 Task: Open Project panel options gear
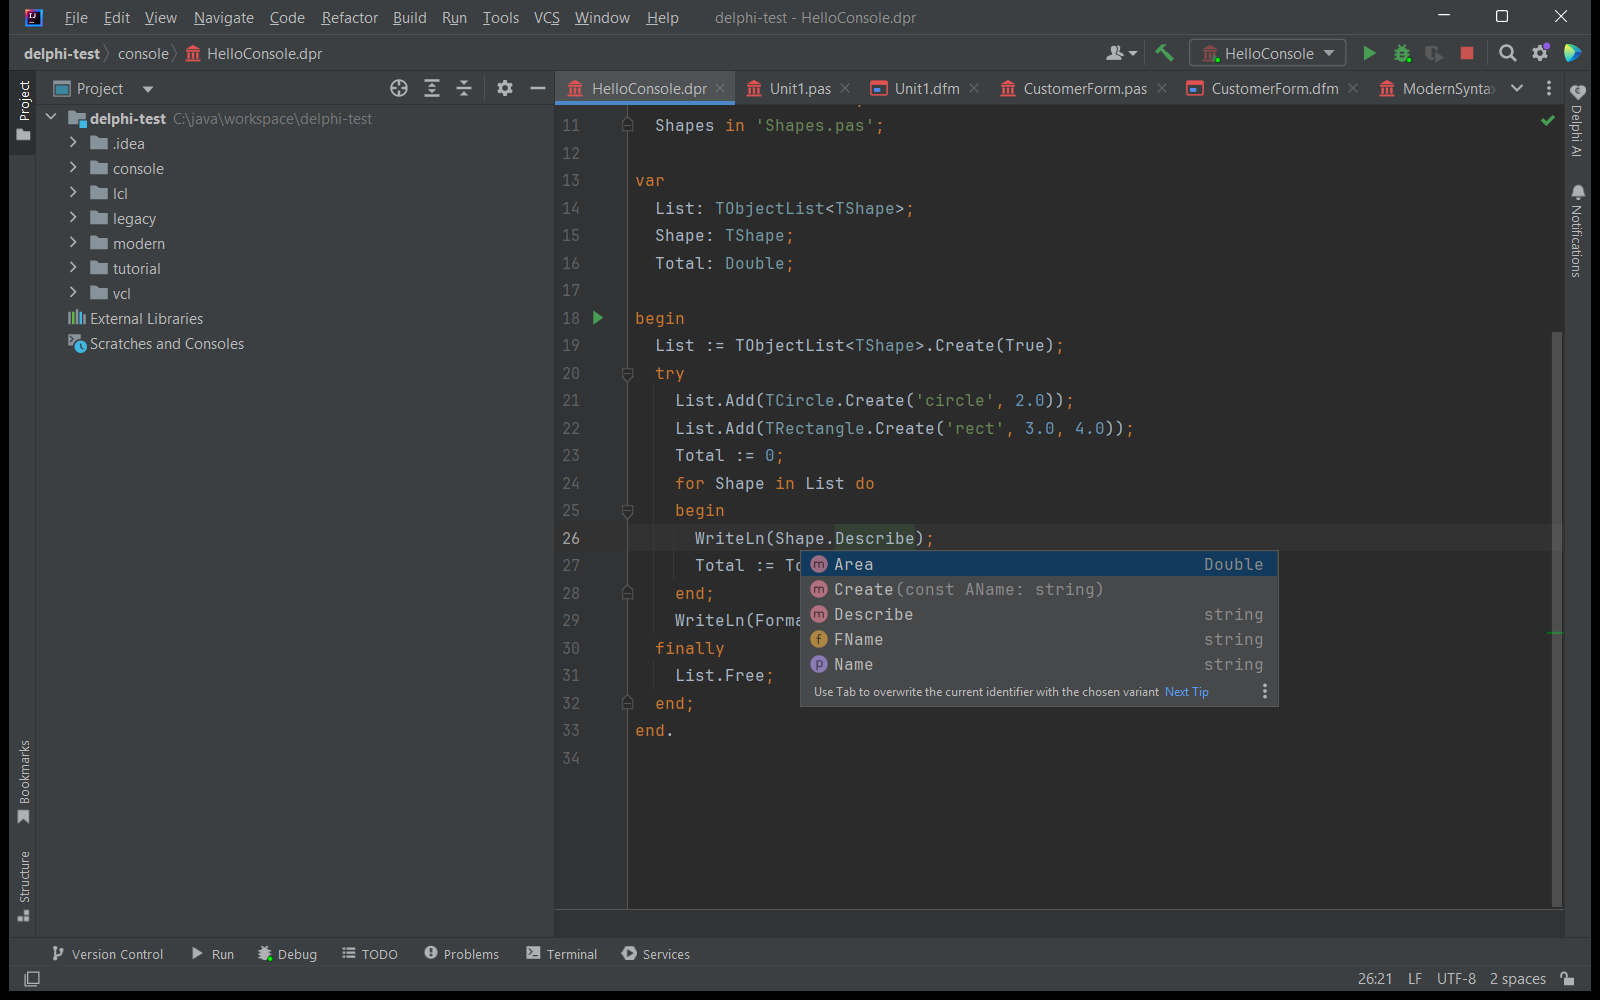point(505,88)
